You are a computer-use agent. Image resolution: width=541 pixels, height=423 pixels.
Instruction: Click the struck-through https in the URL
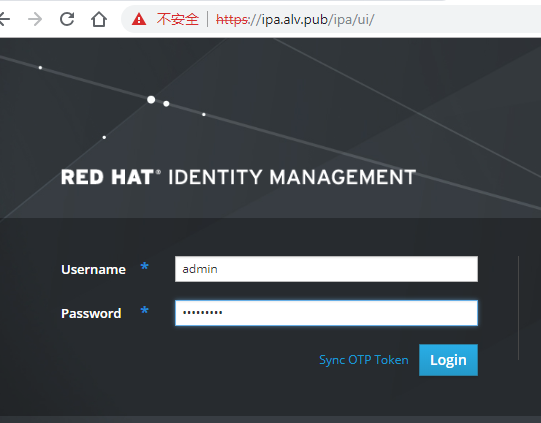232,20
